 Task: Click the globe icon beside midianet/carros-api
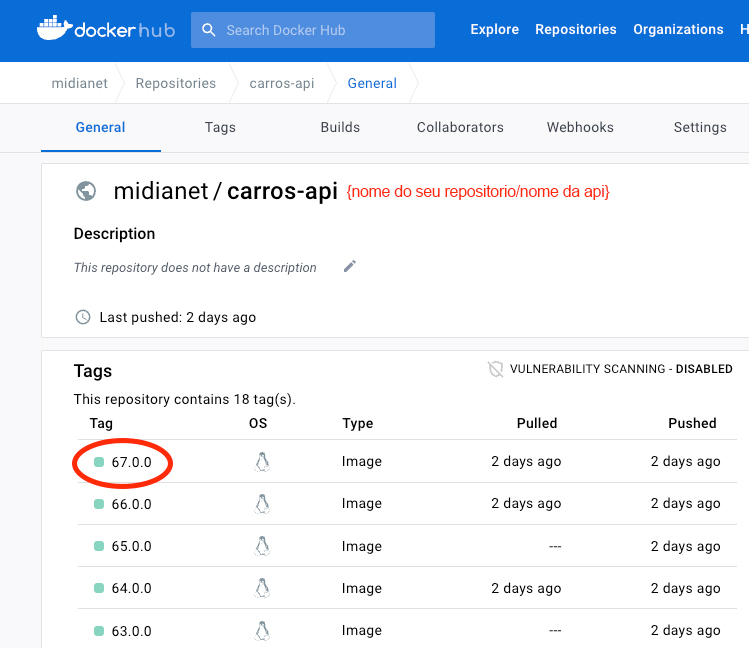tap(86, 191)
